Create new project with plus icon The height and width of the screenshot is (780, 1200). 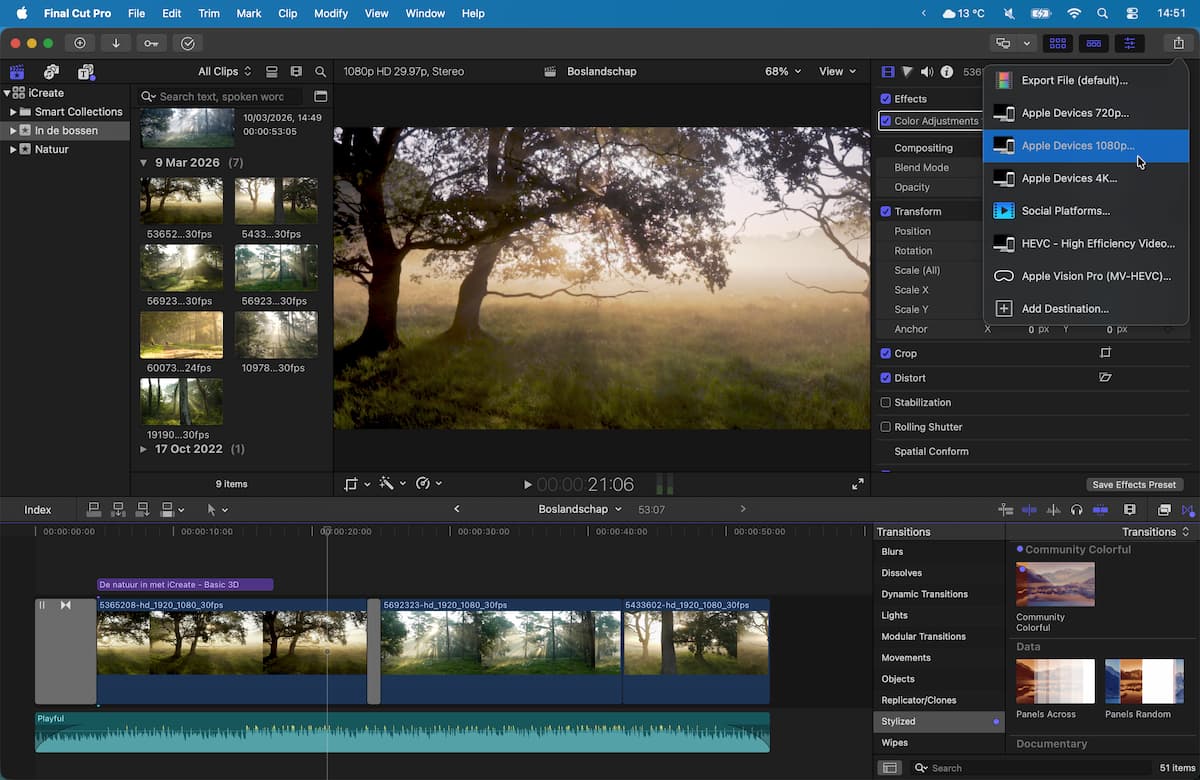click(x=80, y=43)
